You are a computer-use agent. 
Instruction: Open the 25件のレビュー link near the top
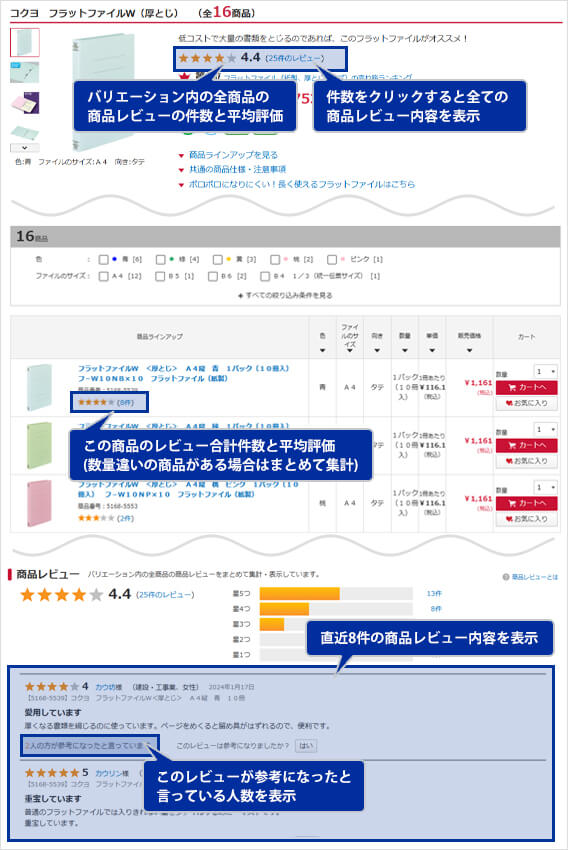tap(295, 58)
